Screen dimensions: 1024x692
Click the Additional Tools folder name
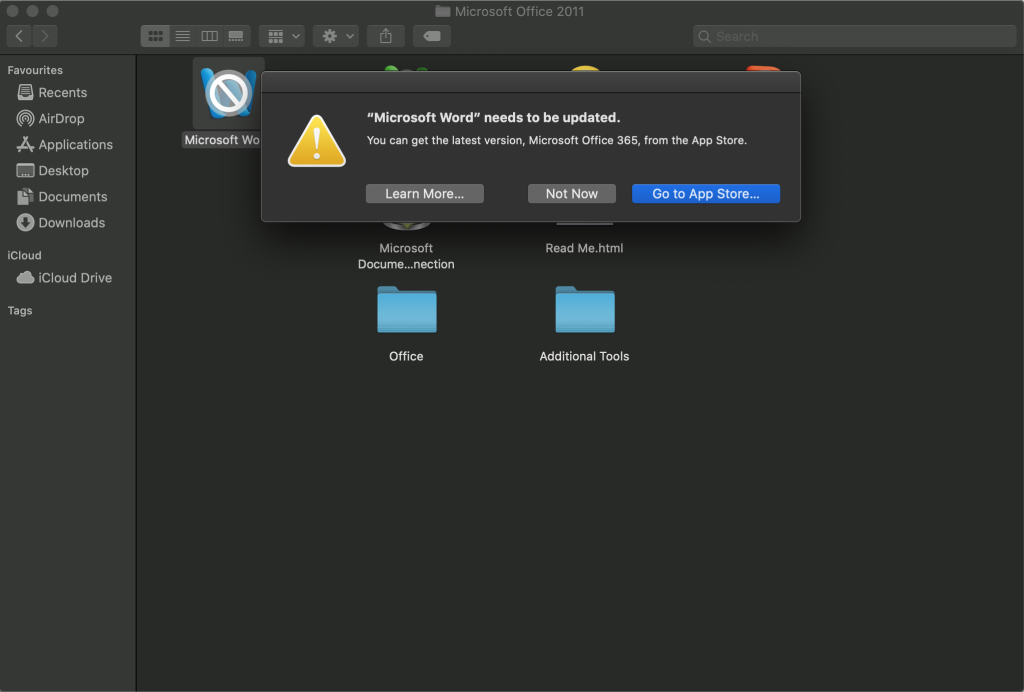tap(584, 356)
